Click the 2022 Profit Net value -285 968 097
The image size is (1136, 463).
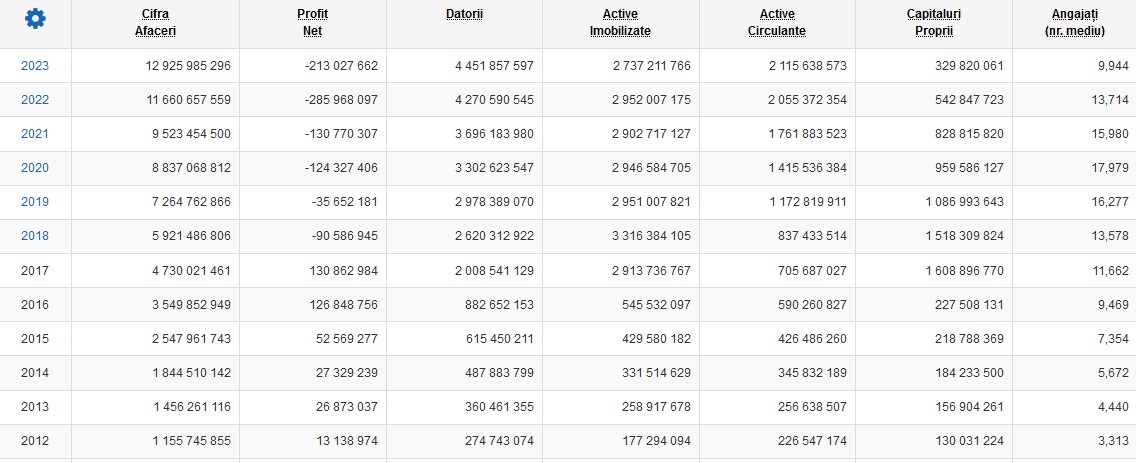coord(341,100)
